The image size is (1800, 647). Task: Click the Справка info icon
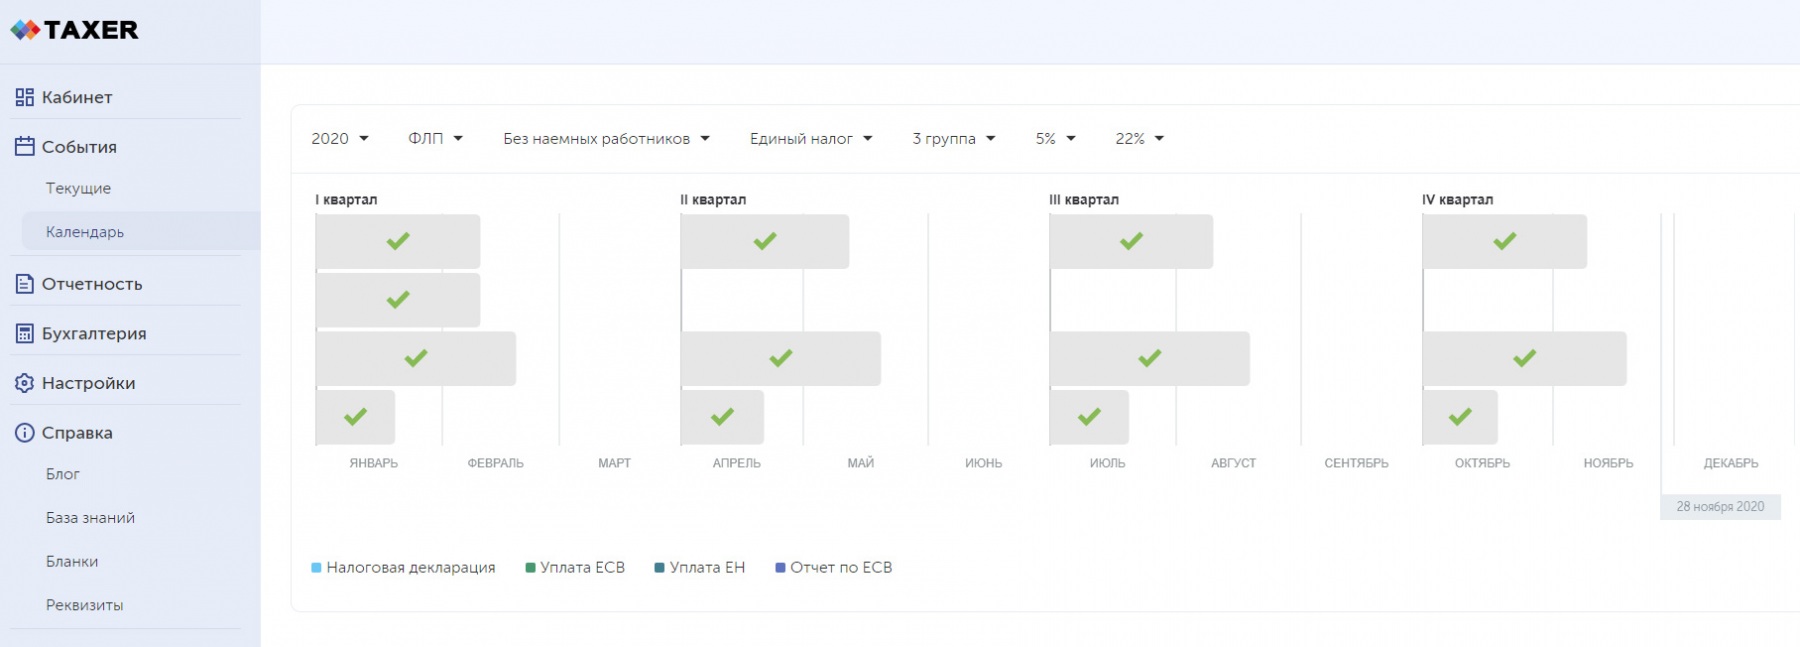[24, 433]
